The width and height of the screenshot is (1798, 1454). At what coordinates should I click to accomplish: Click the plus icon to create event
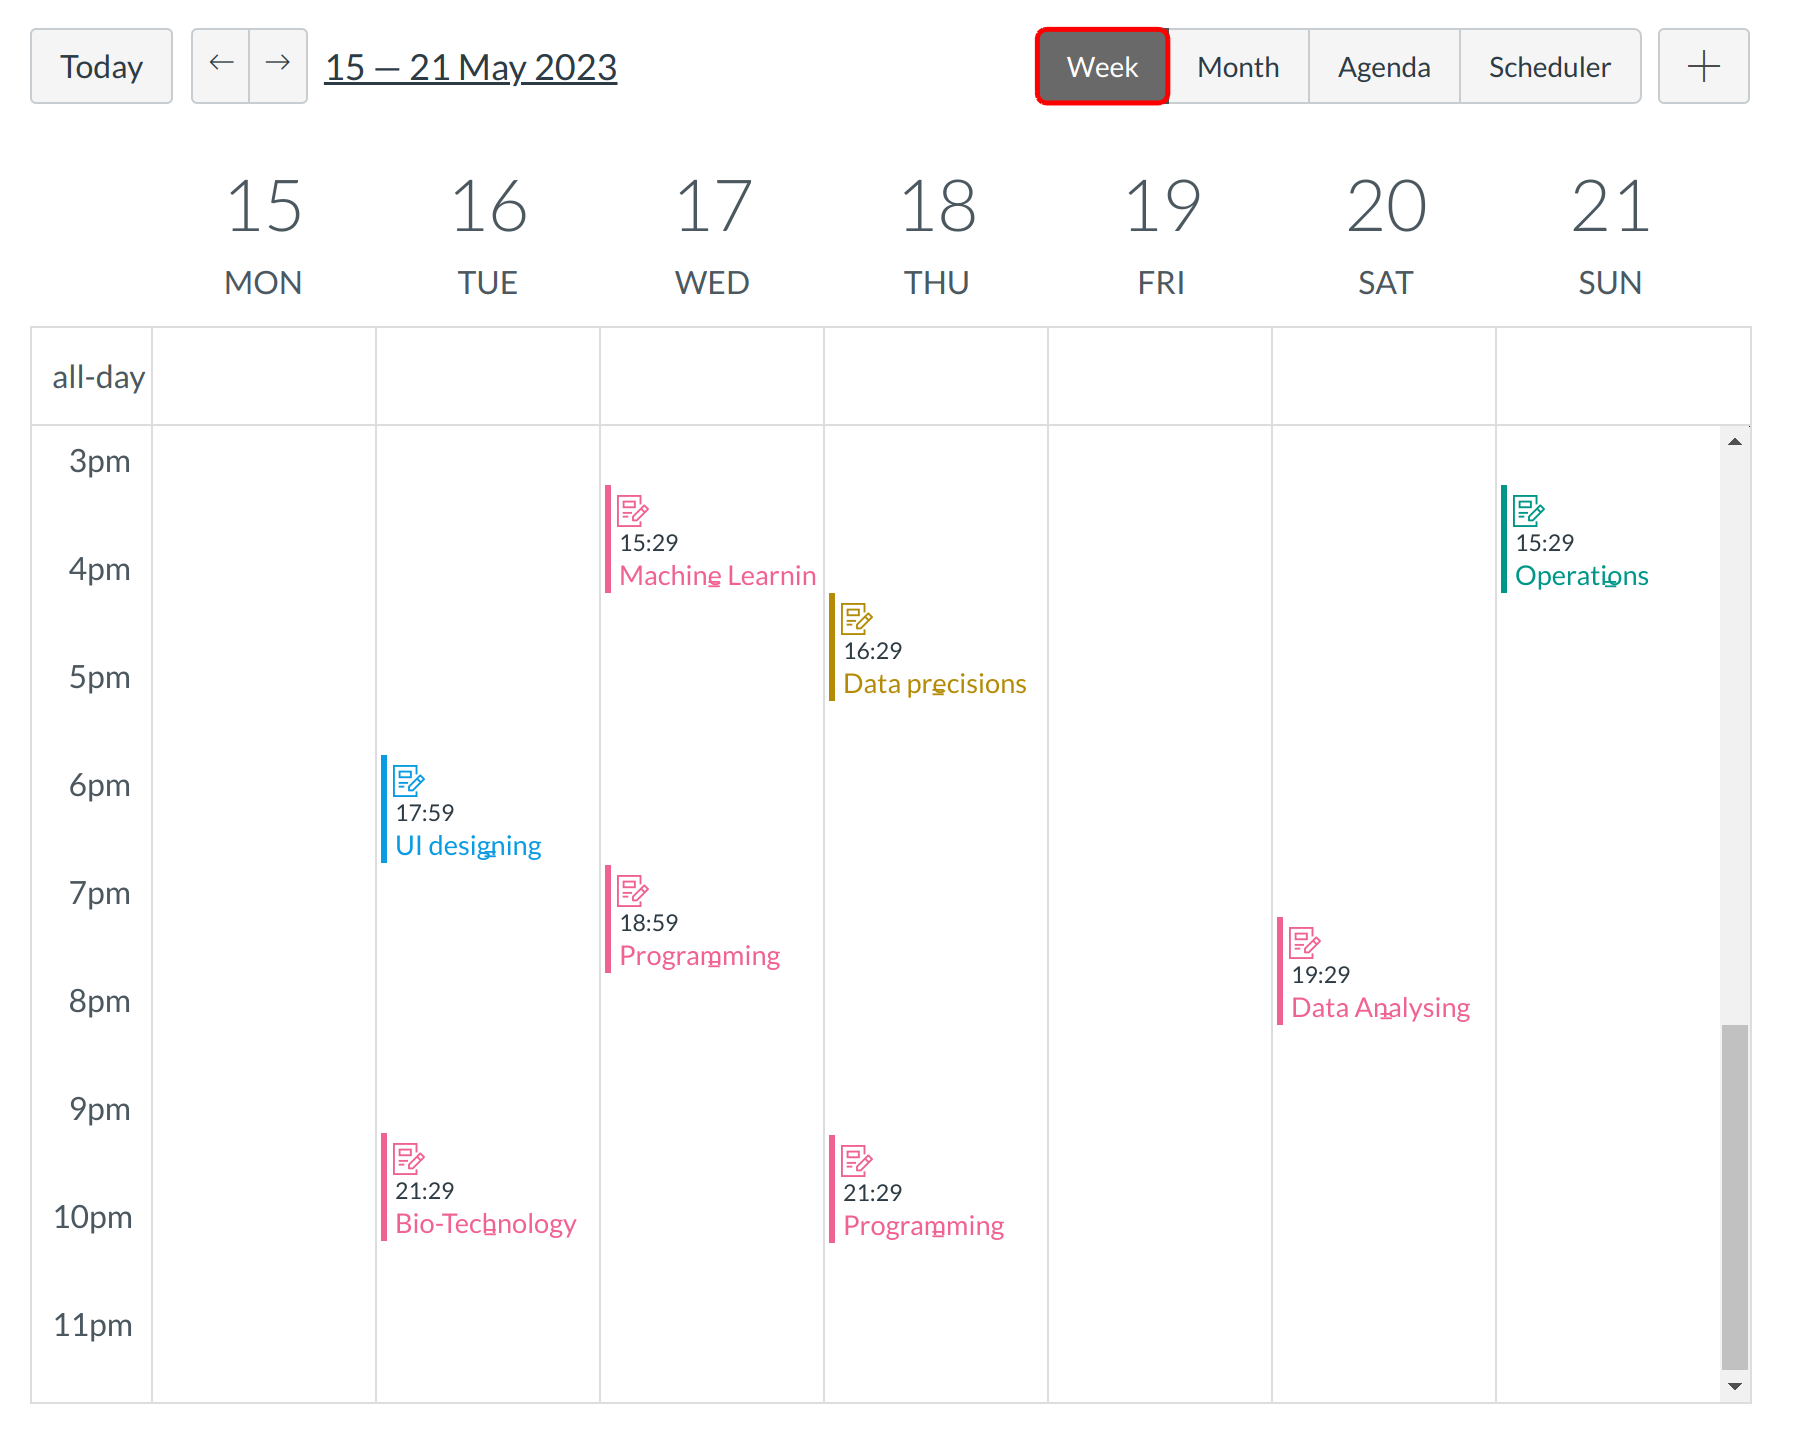pos(1703,66)
